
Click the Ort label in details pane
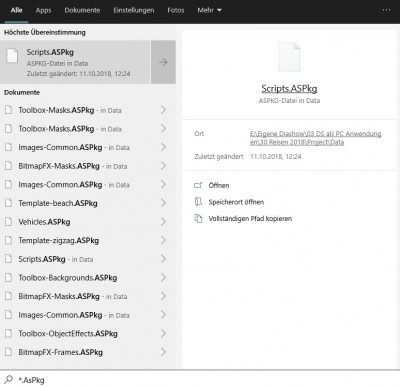199,134
